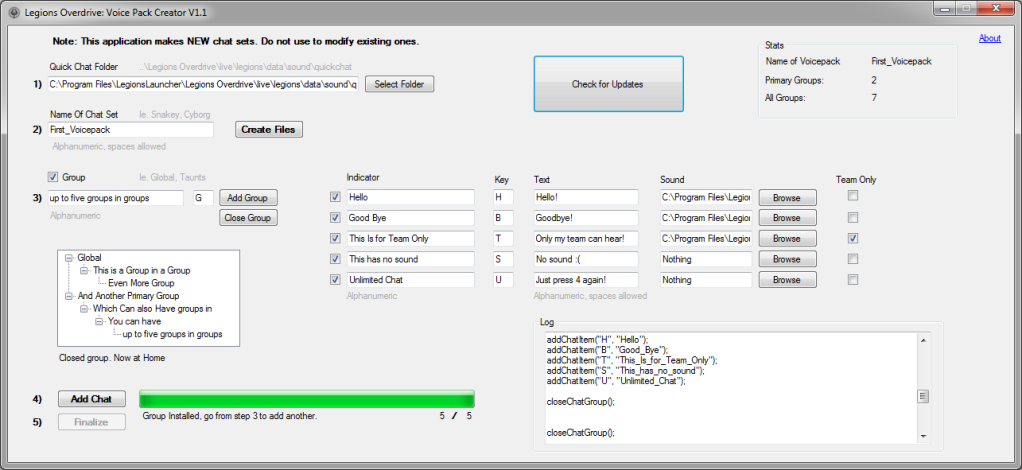This screenshot has height=470, width=1022.
Task: Collapse 'Which Can also Have groups in' node
Action: [x=83, y=309]
